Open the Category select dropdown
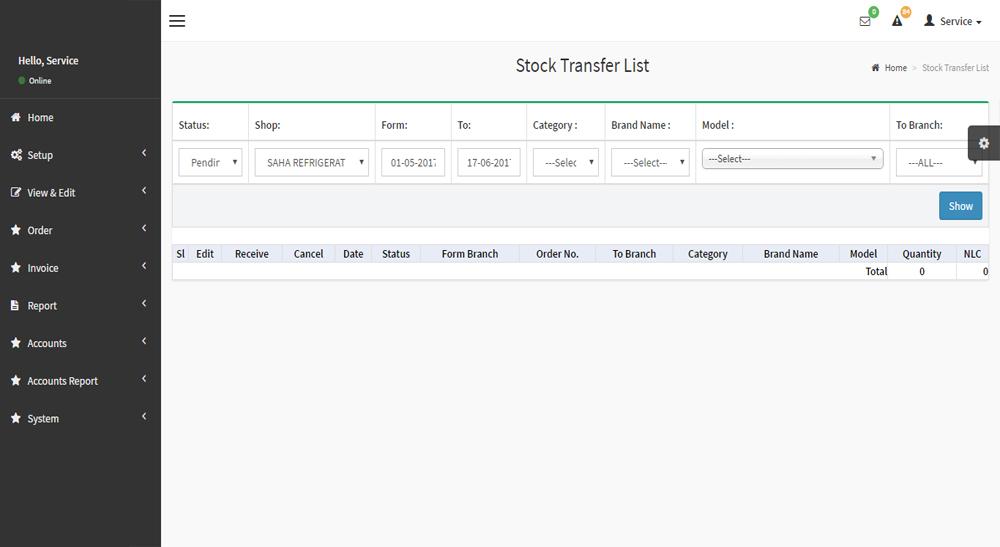The width and height of the screenshot is (1000, 547). click(565, 162)
